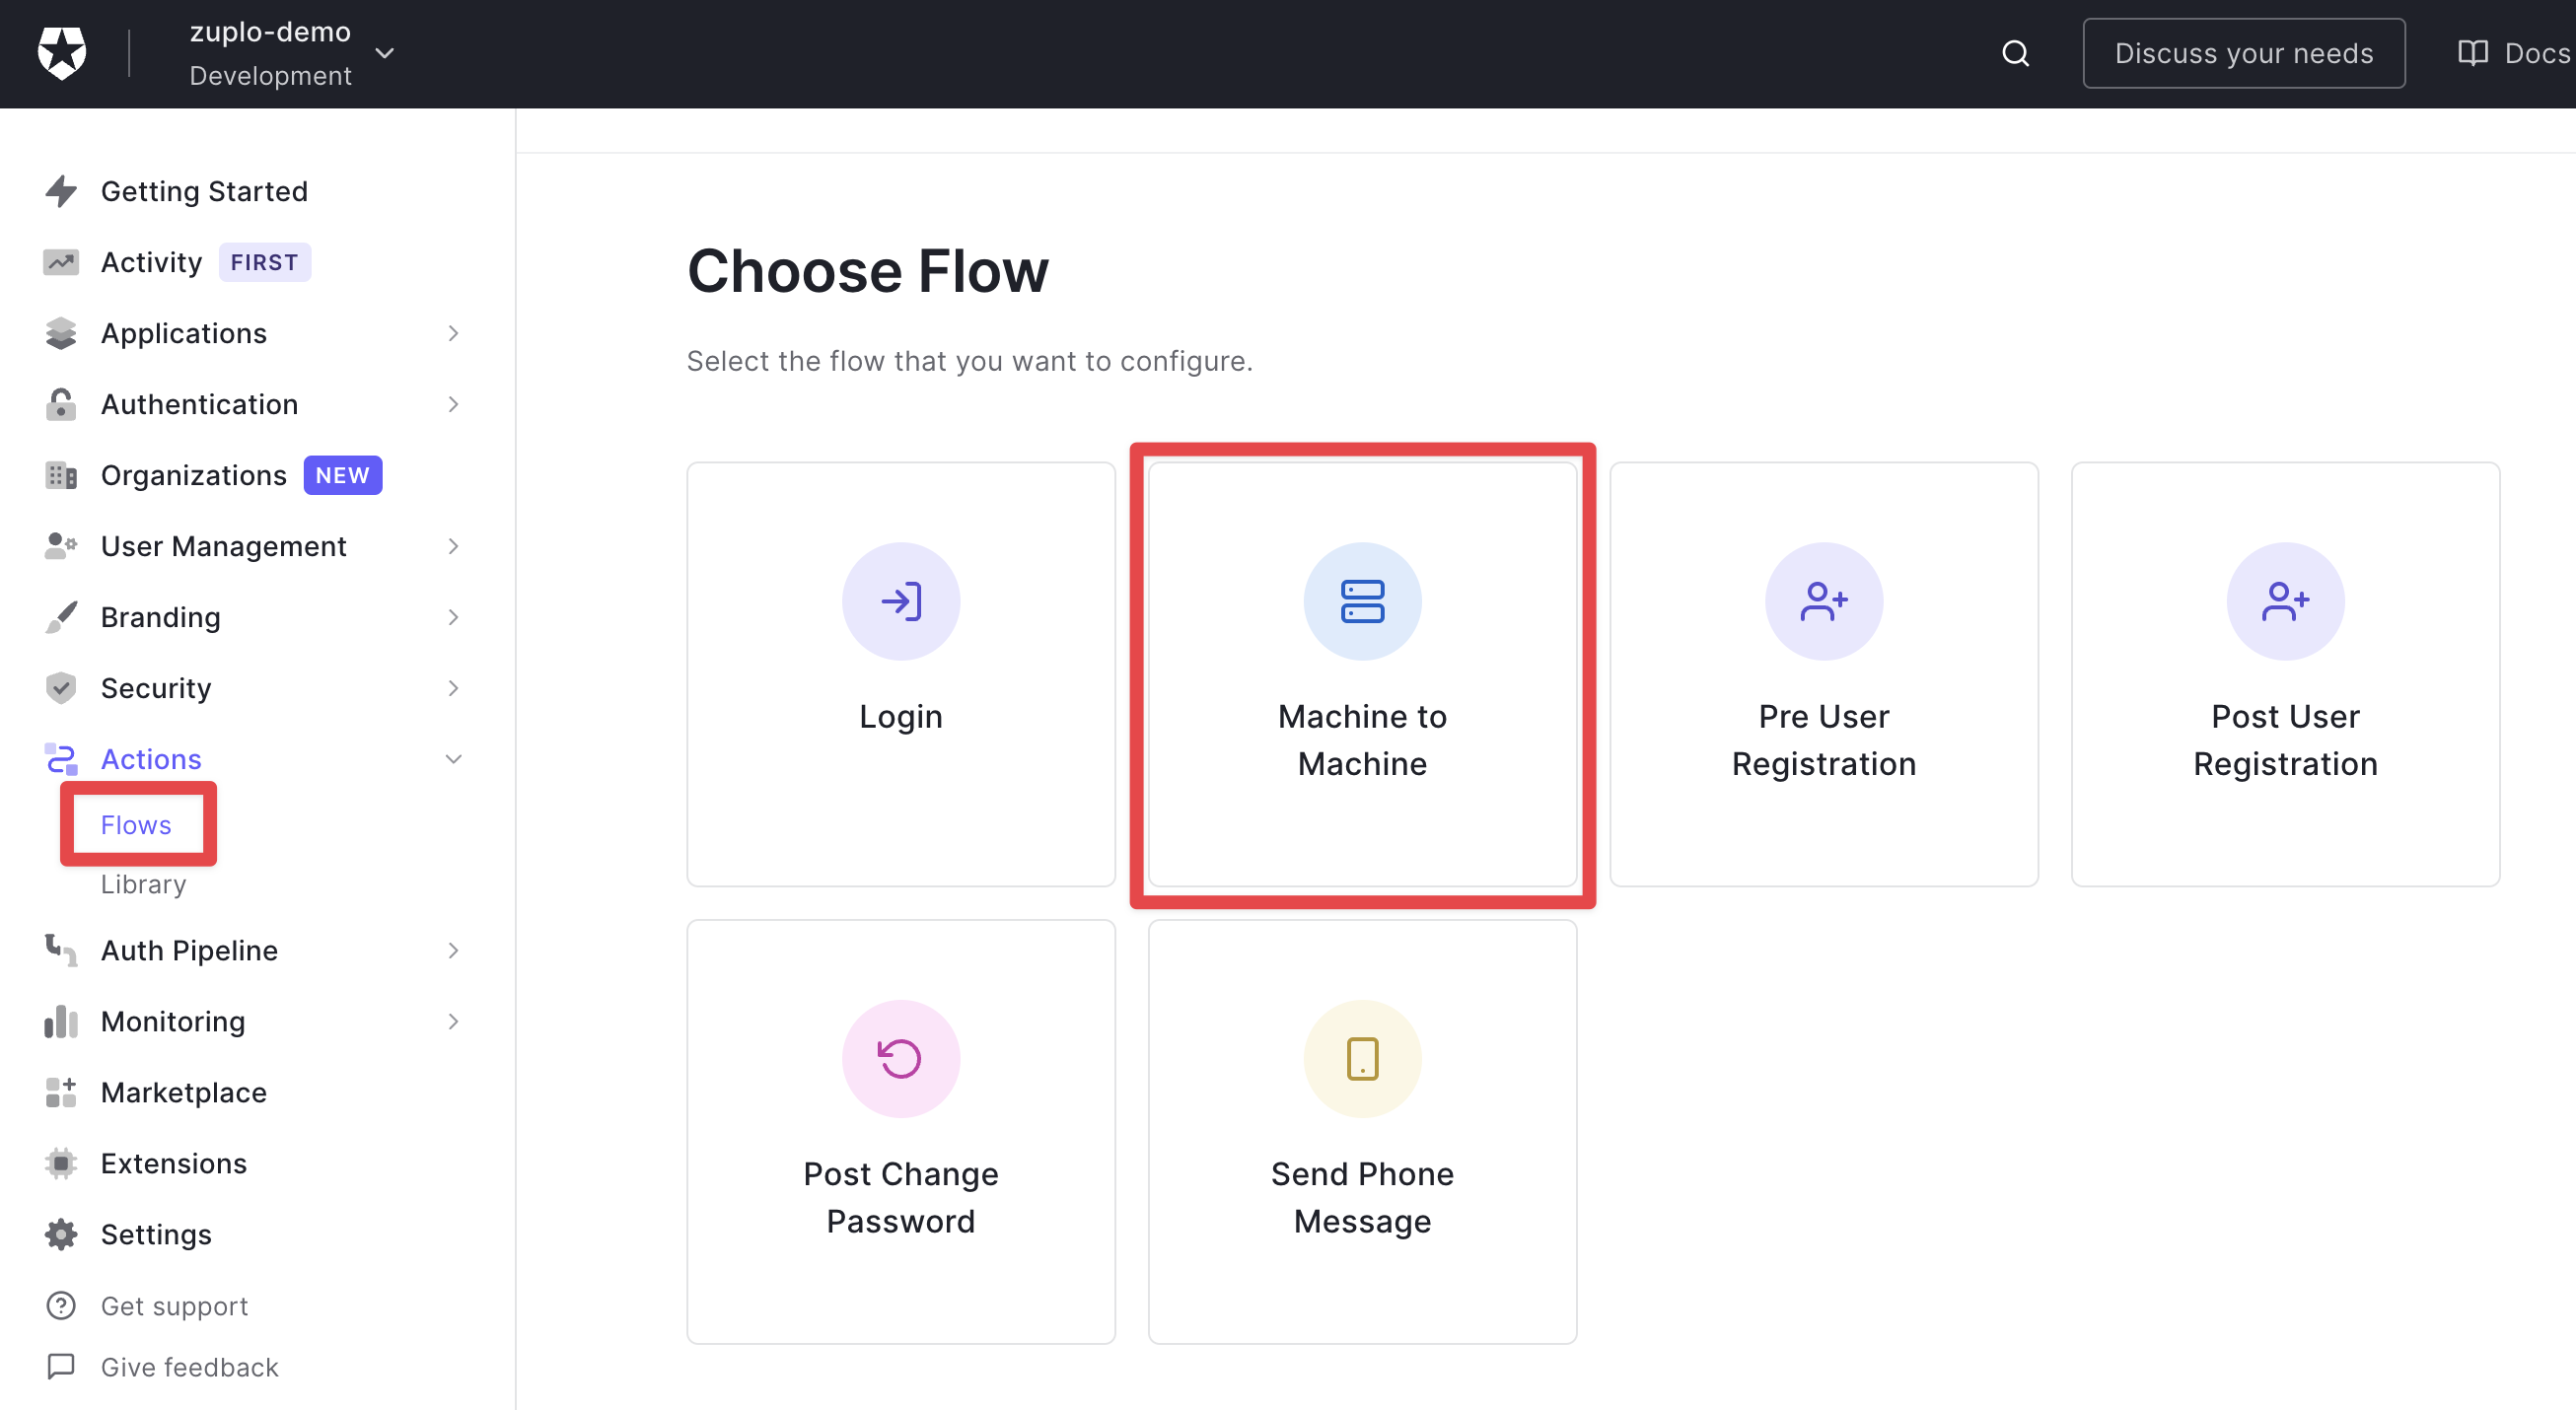Collapse the Actions menu chevron
The image size is (2576, 1410).
point(453,759)
